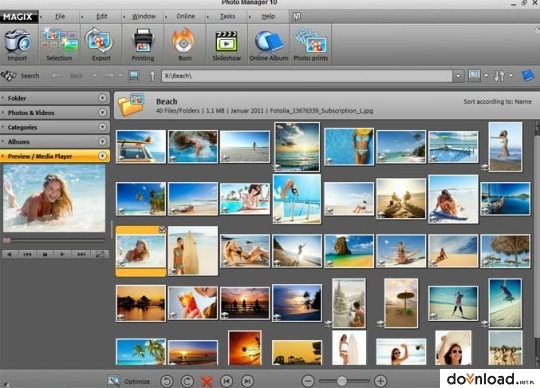Start the Slideshow tool
This screenshot has height=388, width=540.
pyautogui.click(x=227, y=45)
